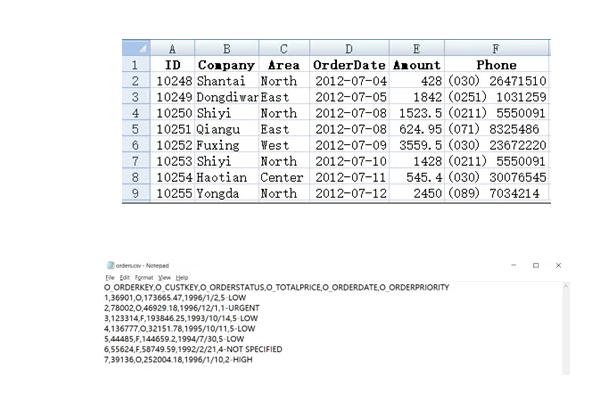This screenshot has height=402, width=612.
Task: Select row 3 header
Action: pos(136,96)
